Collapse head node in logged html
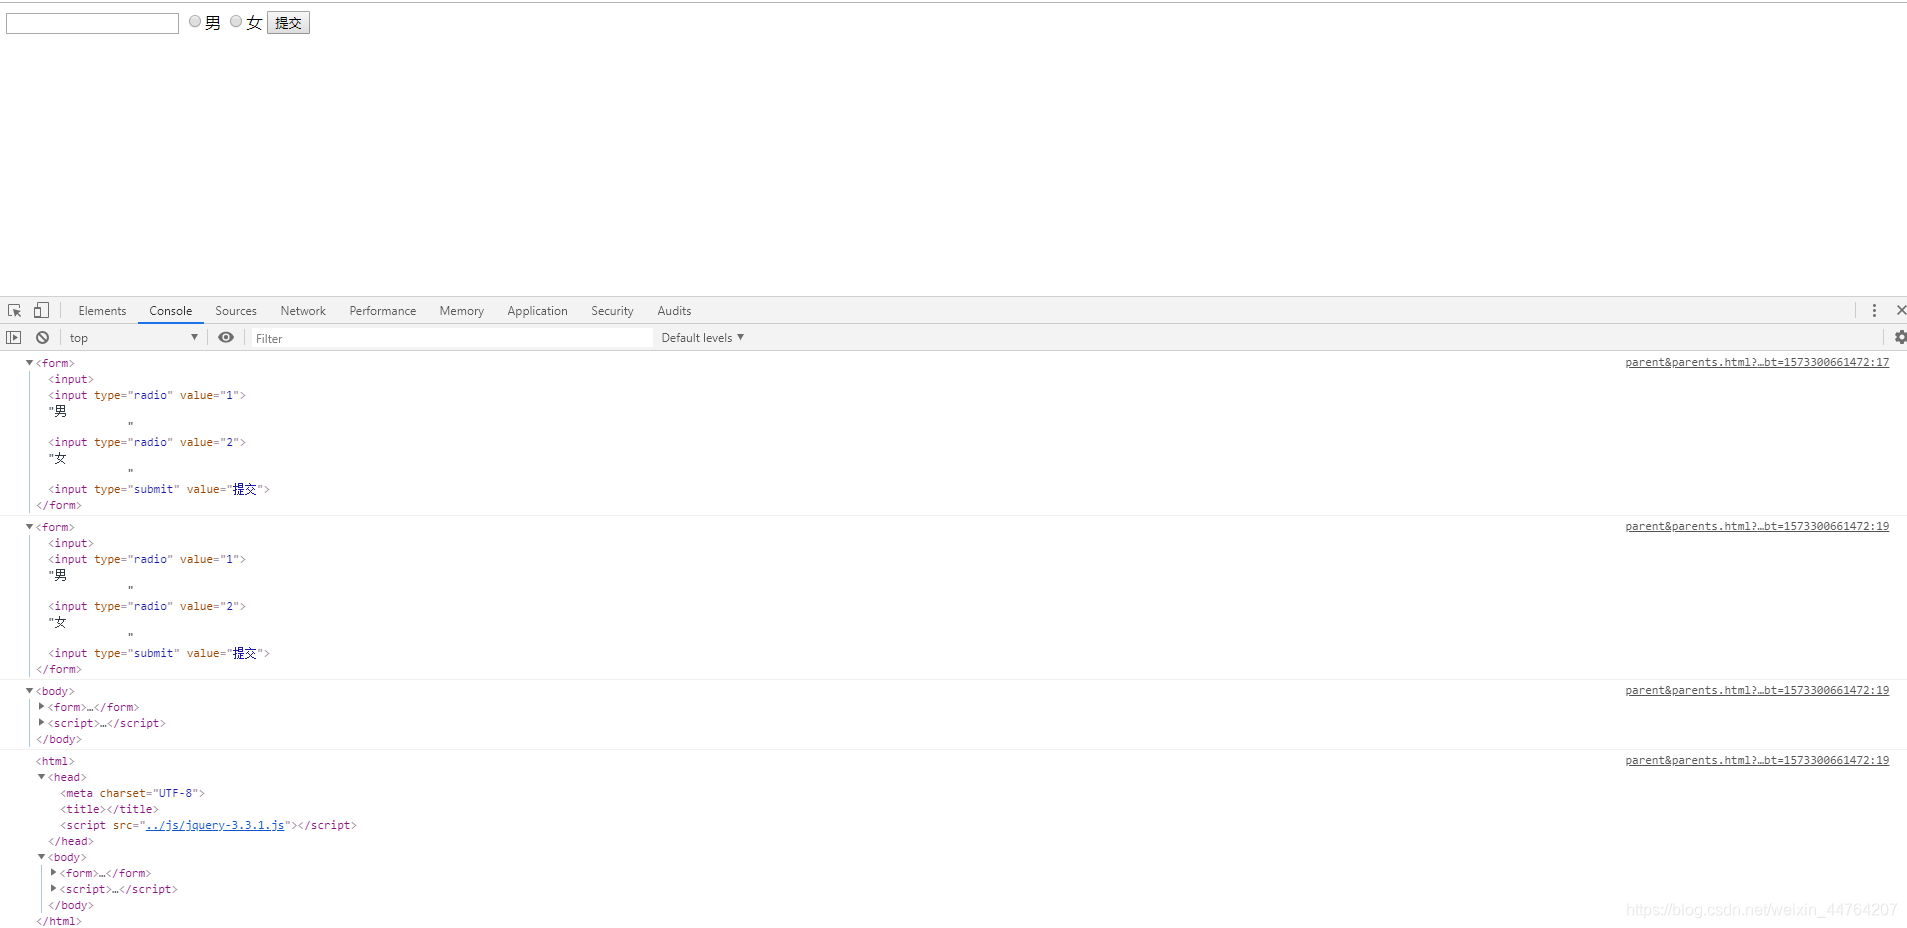The width and height of the screenshot is (1907, 928). click(41, 777)
